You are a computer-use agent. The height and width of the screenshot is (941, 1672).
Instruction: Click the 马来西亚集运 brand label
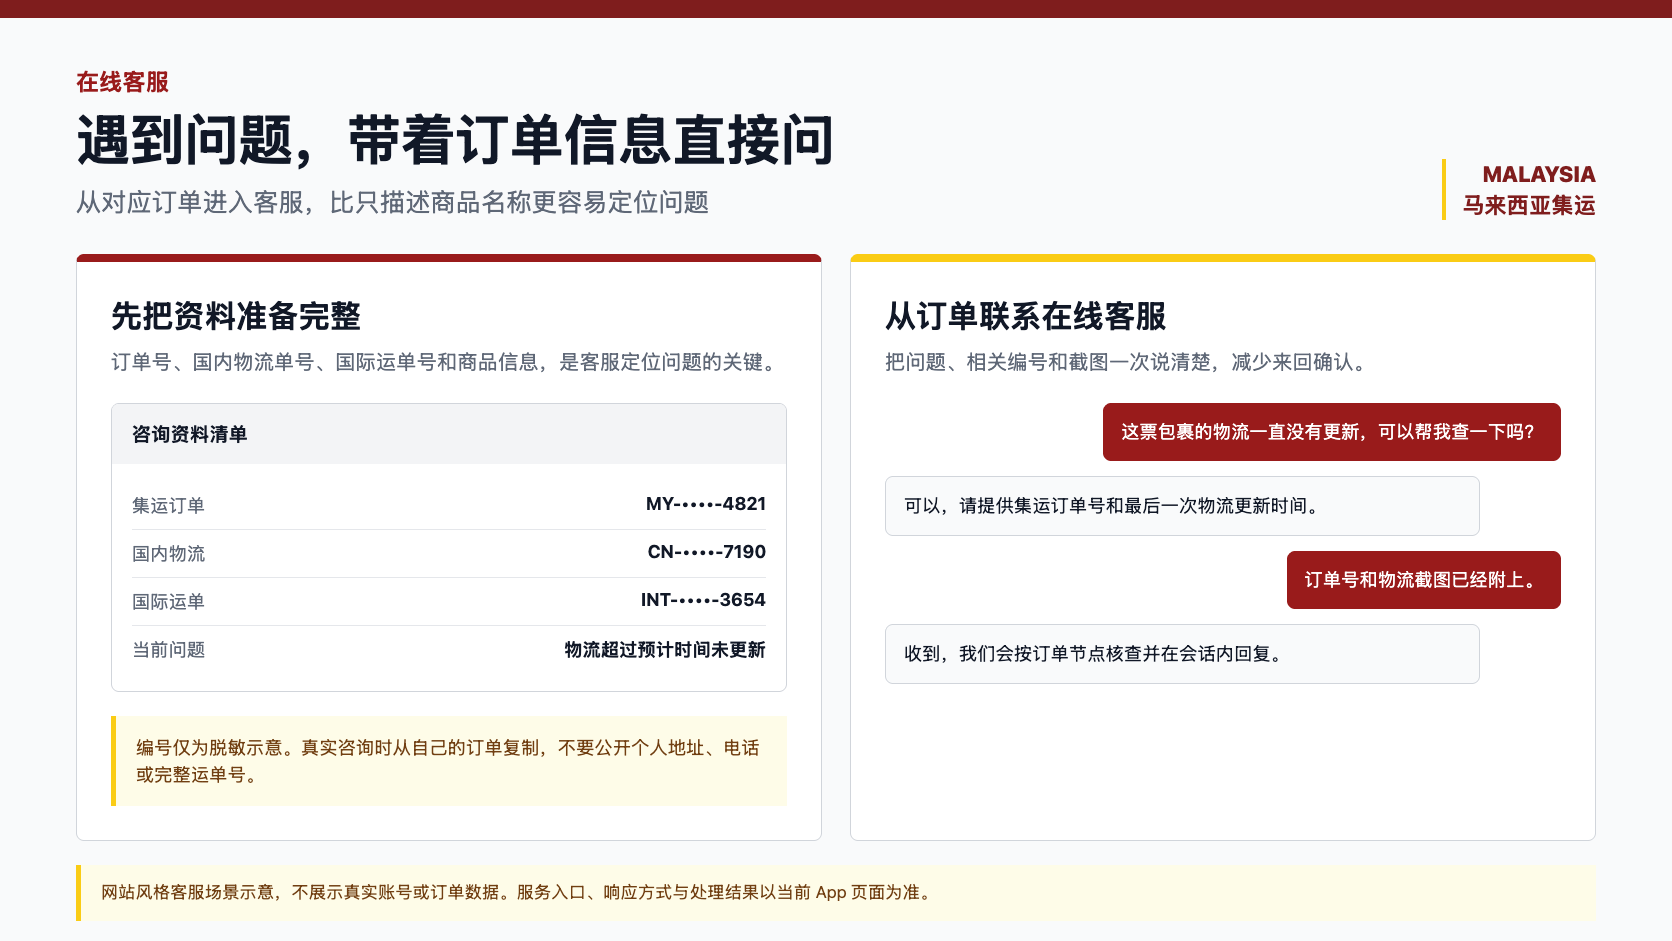coord(1529,205)
